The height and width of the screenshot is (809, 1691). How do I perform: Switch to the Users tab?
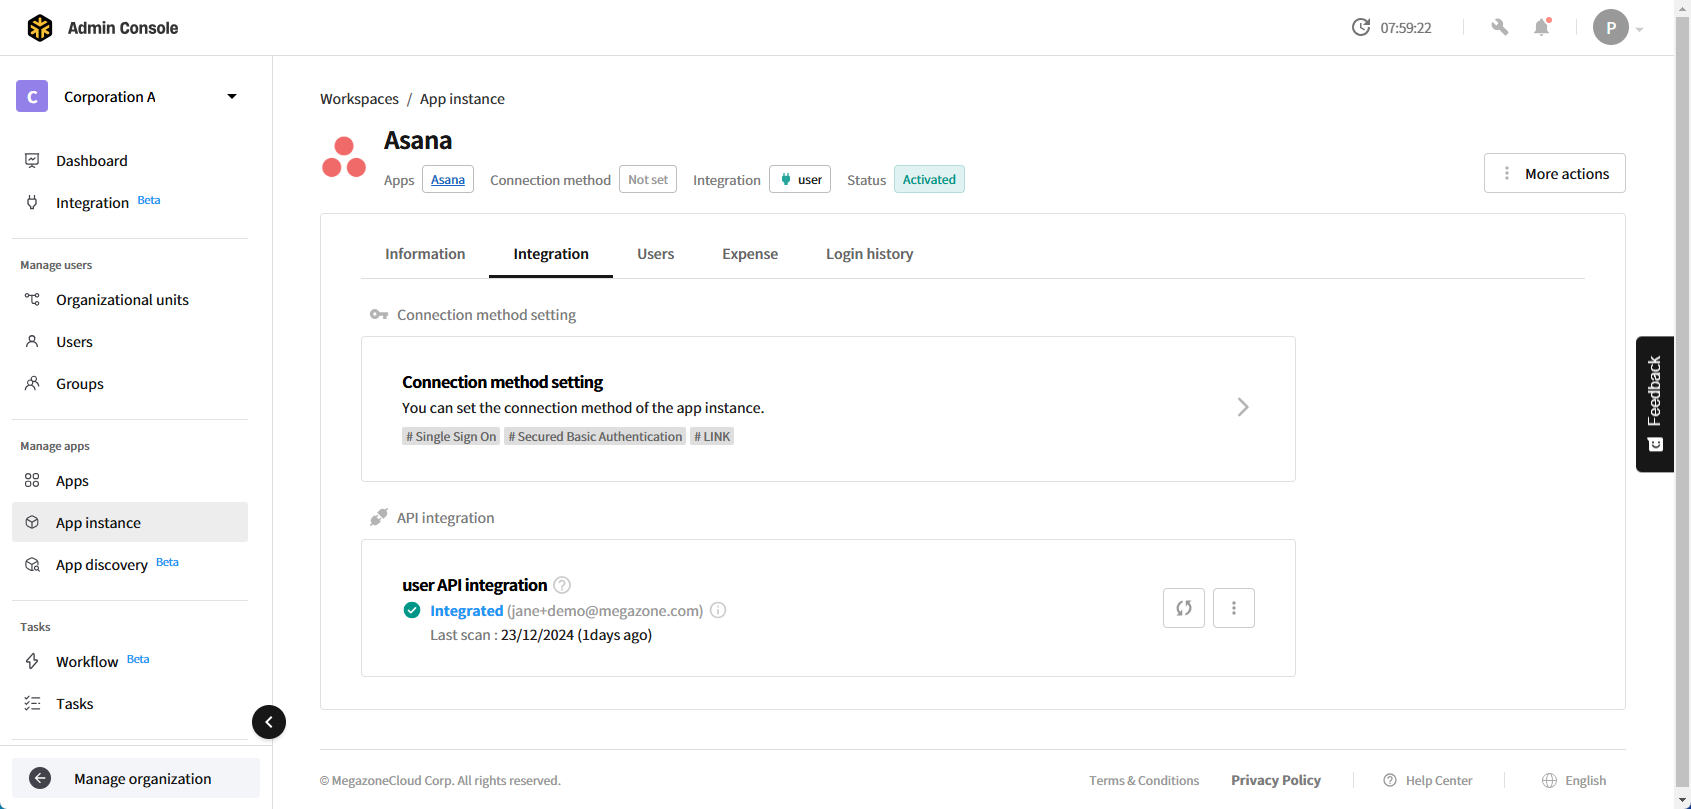coord(656,254)
